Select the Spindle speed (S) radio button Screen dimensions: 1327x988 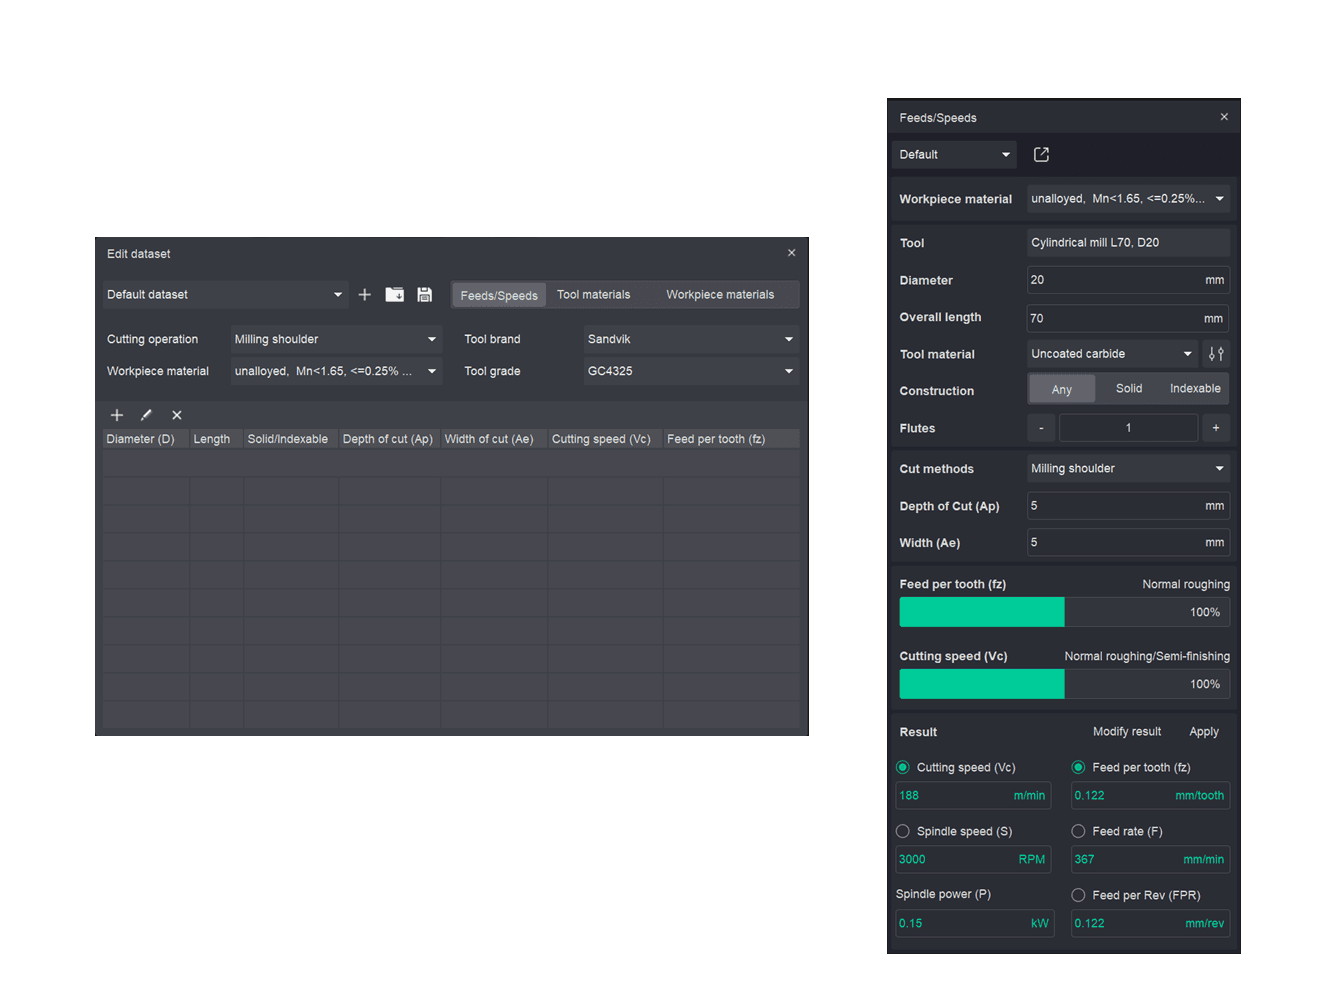pyautogui.click(x=903, y=832)
